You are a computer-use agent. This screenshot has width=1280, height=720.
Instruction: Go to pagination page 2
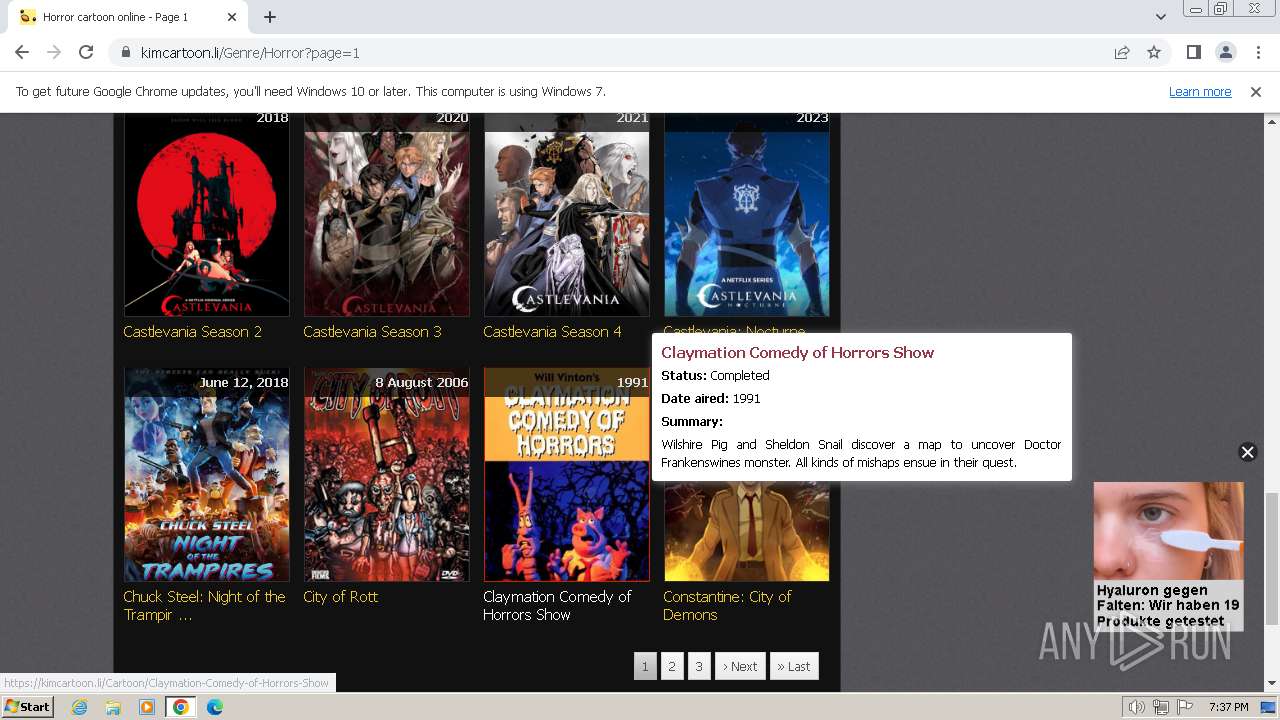[672, 666]
